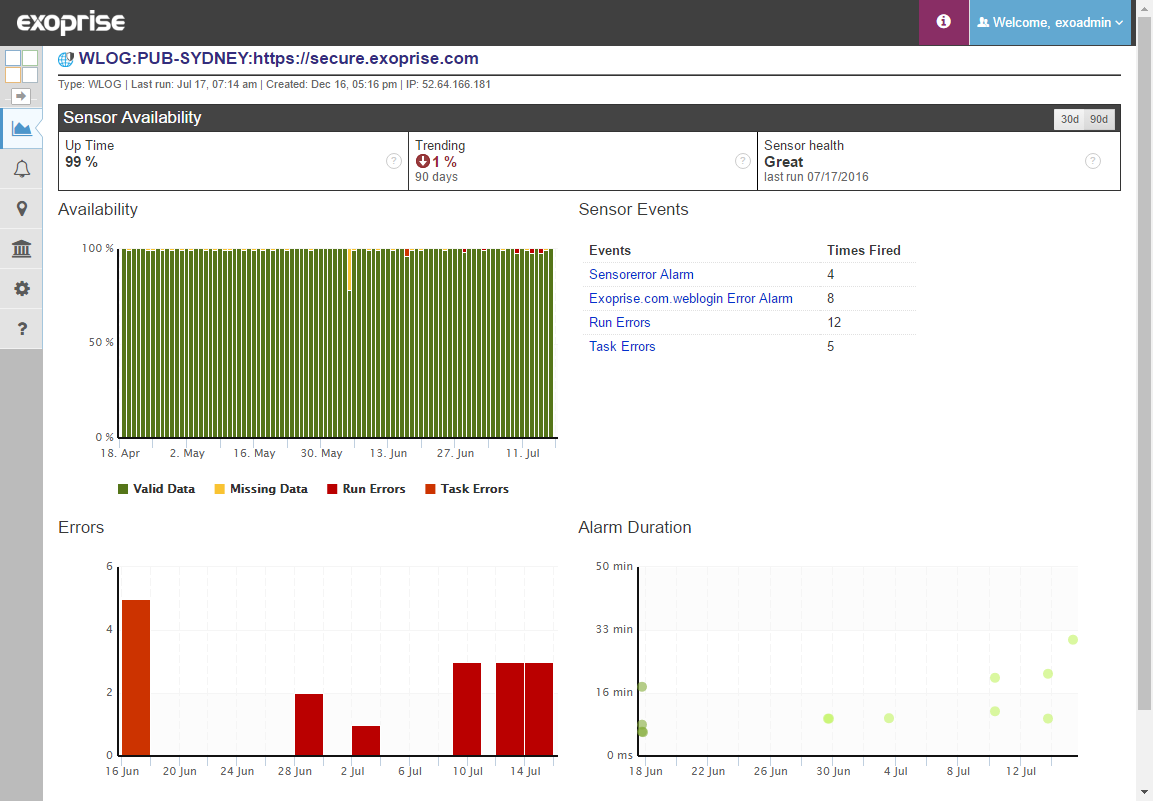Open the bank building sidebar icon
The image size is (1153, 801).
pyautogui.click(x=21, y=249)
